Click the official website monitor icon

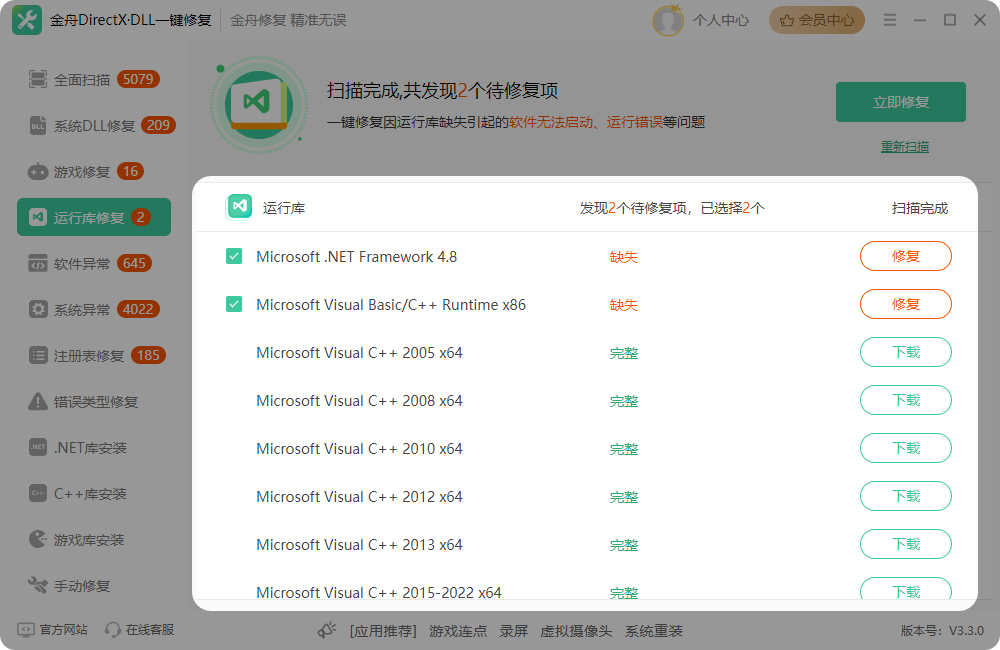pos(26,630)
